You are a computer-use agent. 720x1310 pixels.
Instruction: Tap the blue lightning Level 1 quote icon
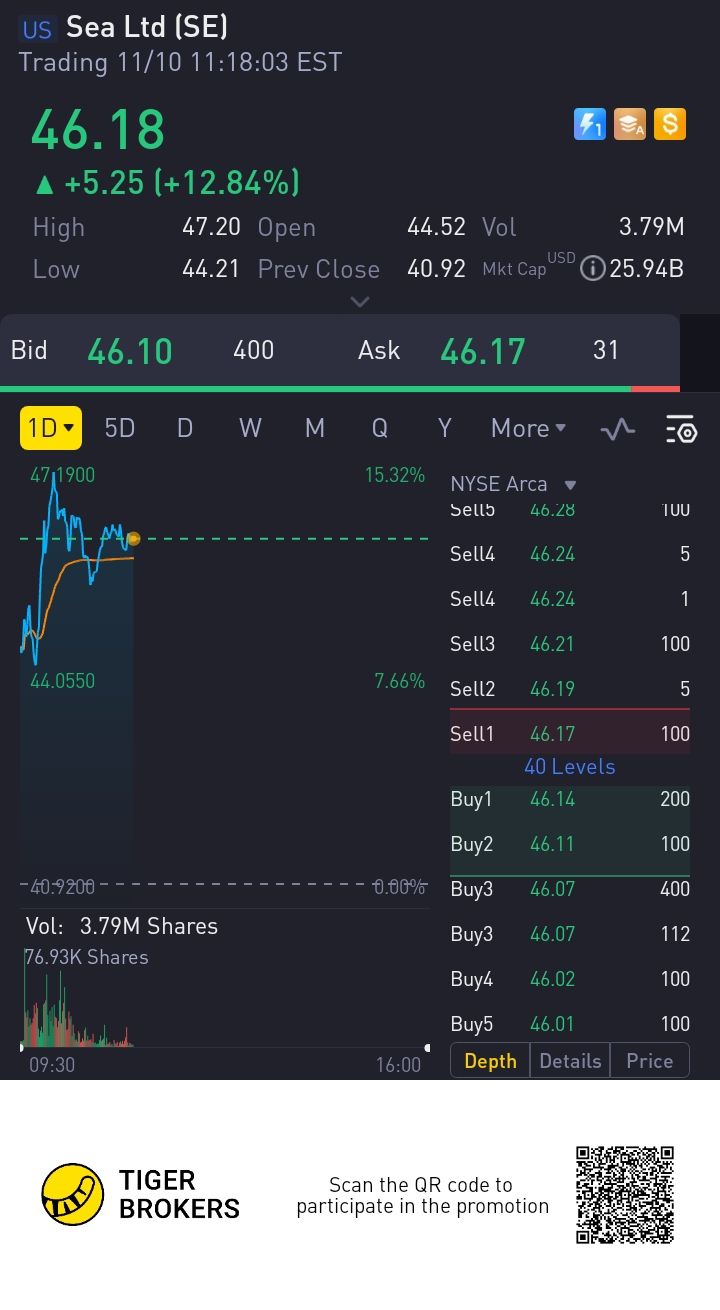point(590,124)
